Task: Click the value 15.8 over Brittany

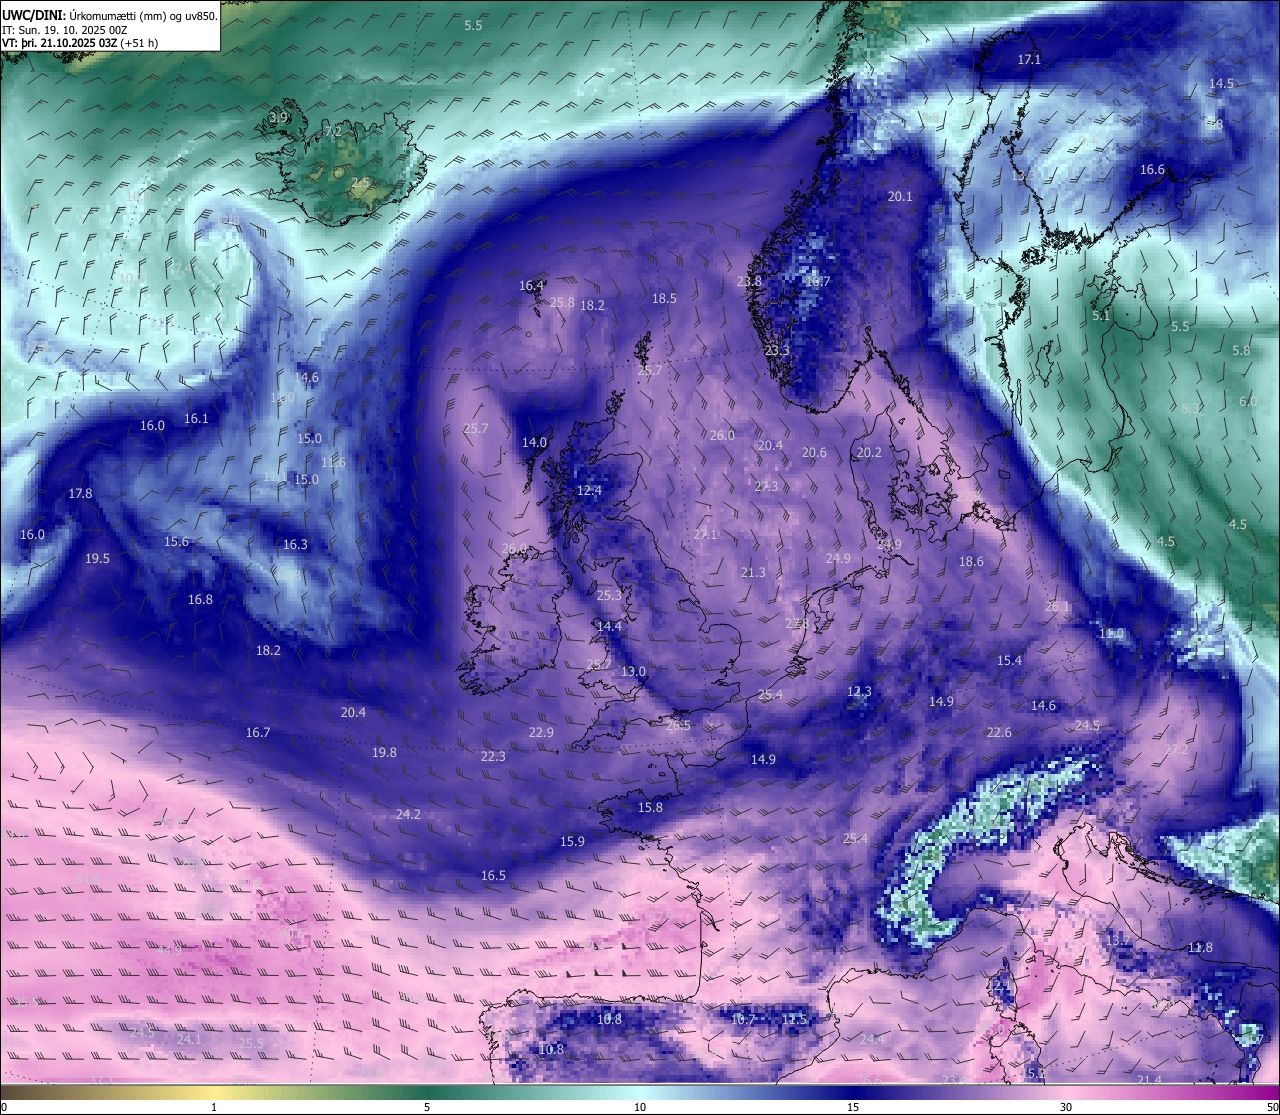Action: [x=650, y=808]
